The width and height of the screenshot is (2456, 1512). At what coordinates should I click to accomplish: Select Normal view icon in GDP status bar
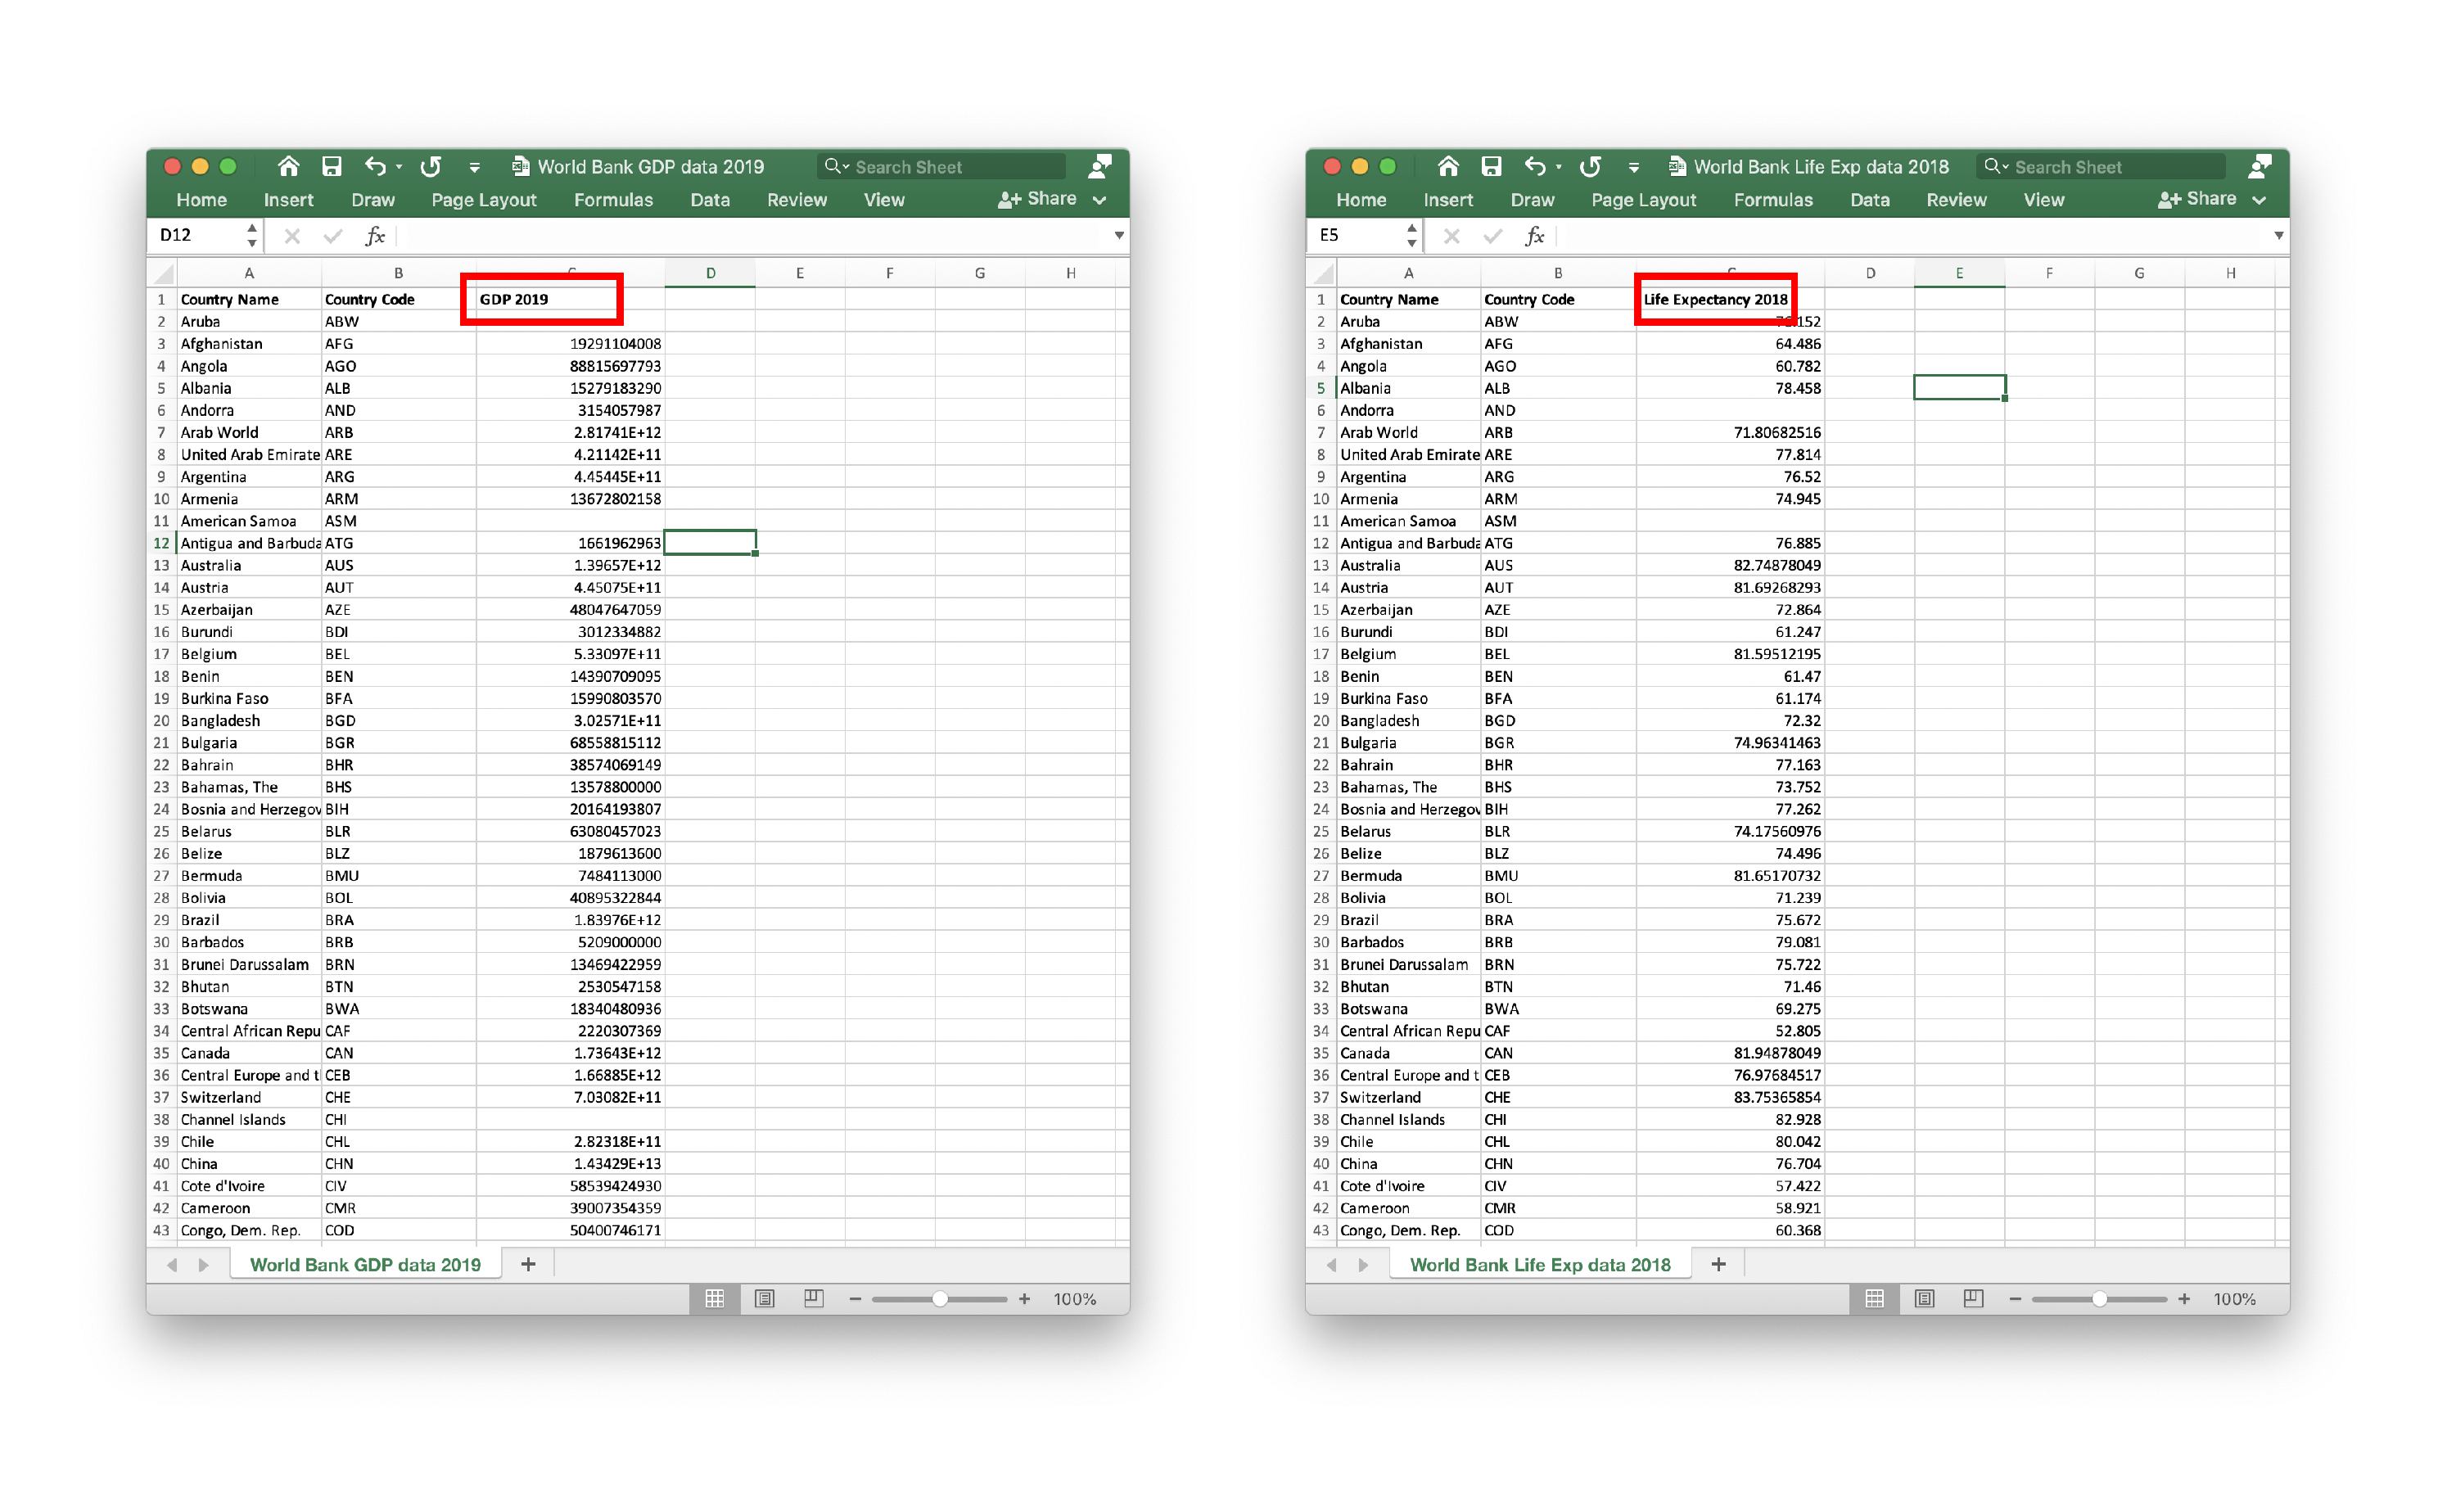[x=714, y=1298]
